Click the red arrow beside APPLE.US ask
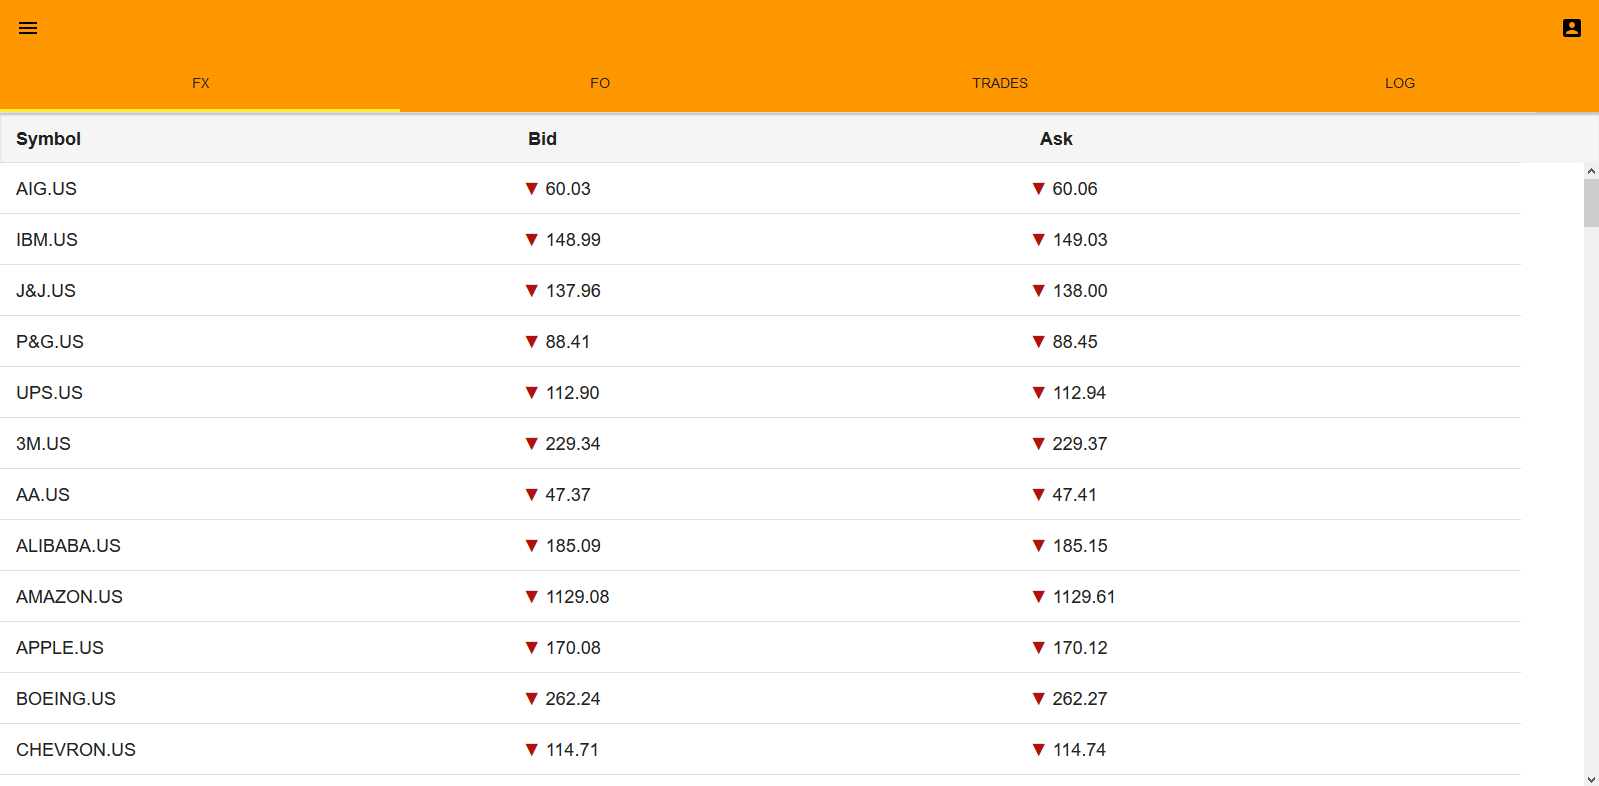The height and width of the screenshot is (786, 1599). click(1038, 648)
